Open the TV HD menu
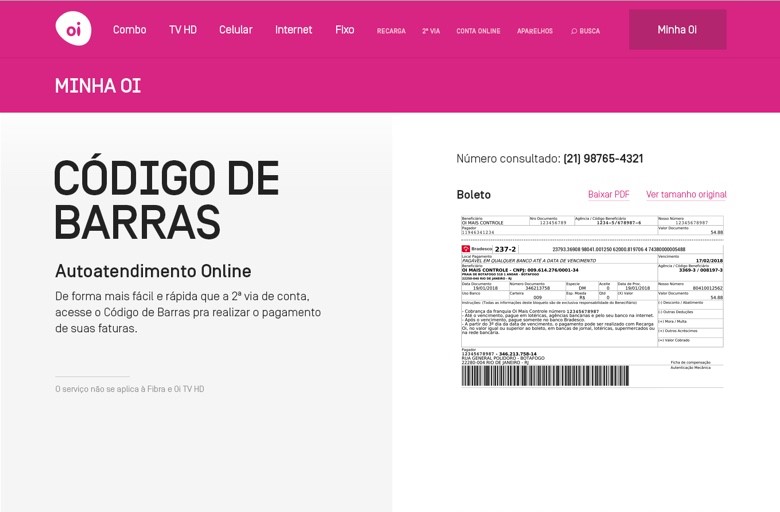The height and width of the screenshot is (512, 780). (183, 30)
